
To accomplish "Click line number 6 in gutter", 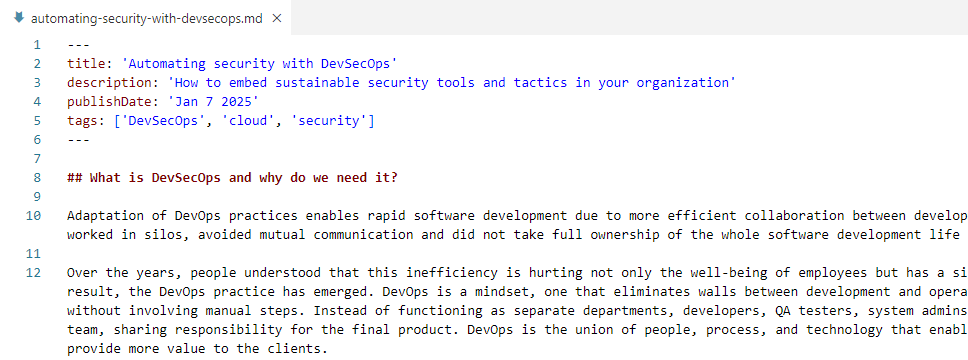I will (x=37, y=140).
